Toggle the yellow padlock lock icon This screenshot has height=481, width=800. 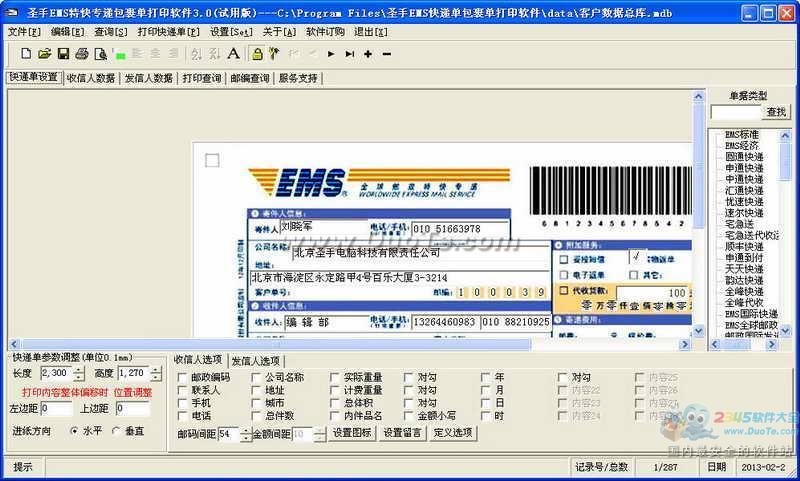tap(258, 54)
